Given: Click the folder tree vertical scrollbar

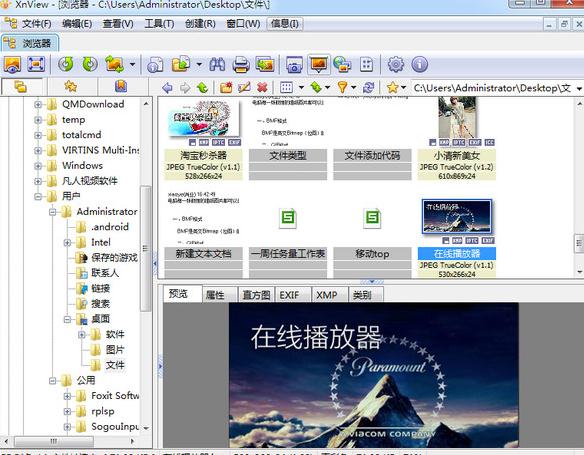Looking at the screenshot, I should (146, 248).
